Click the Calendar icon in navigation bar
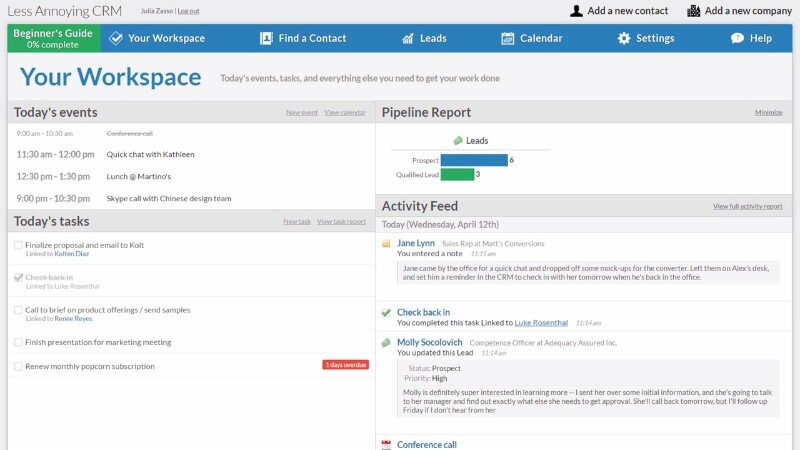 (508, 39)
